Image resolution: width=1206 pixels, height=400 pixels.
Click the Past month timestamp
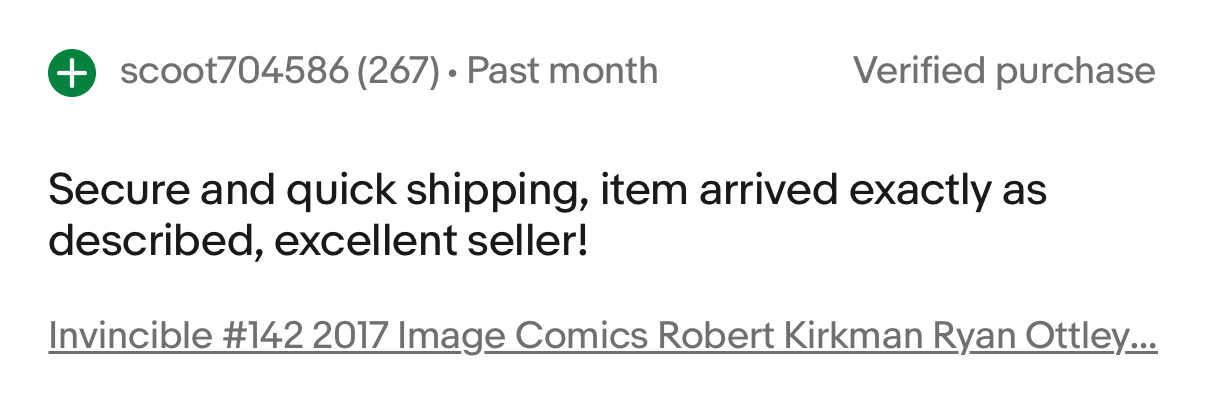(562, 72)
